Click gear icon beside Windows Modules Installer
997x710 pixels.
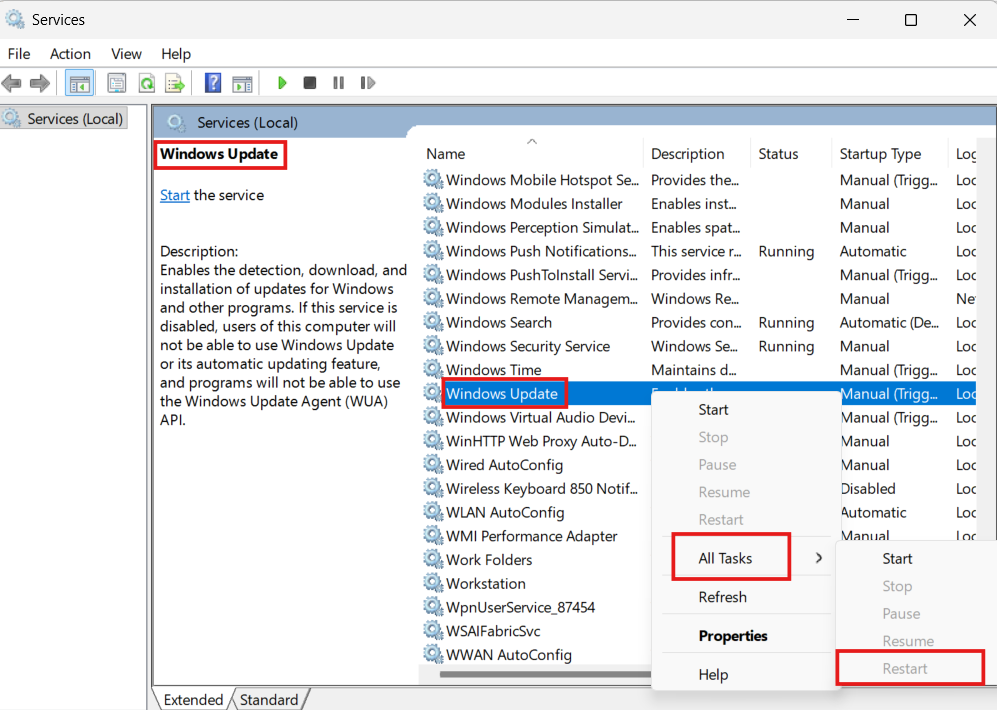(x=433, y=203)
